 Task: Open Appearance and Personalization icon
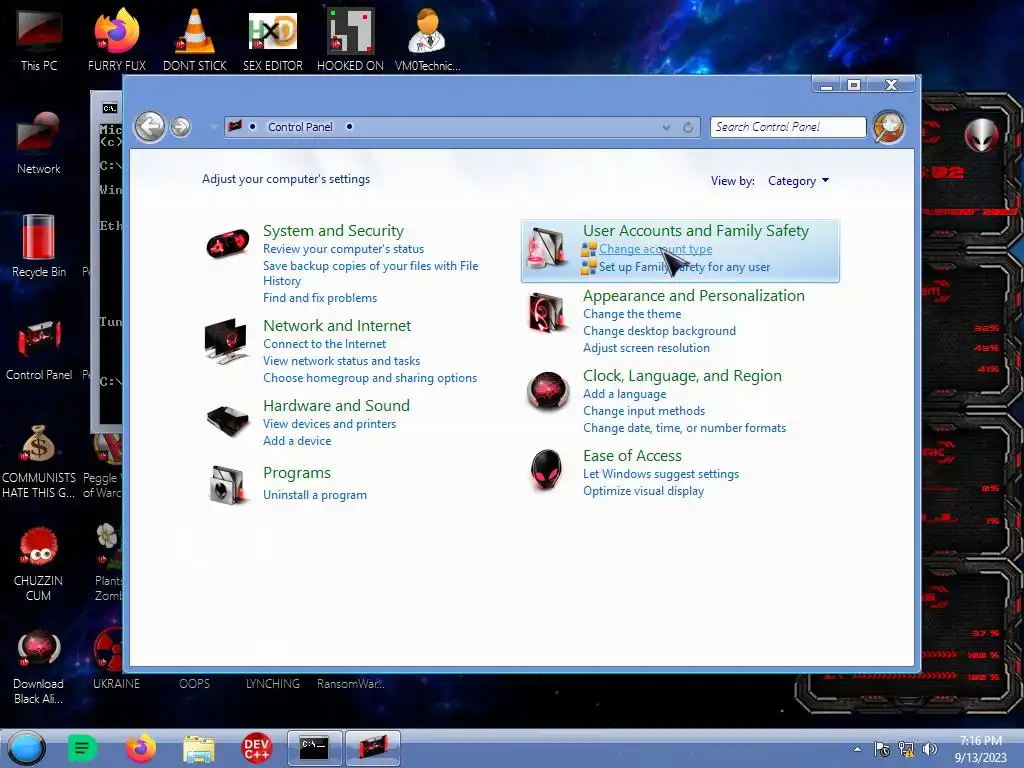[x=547, y=312]
